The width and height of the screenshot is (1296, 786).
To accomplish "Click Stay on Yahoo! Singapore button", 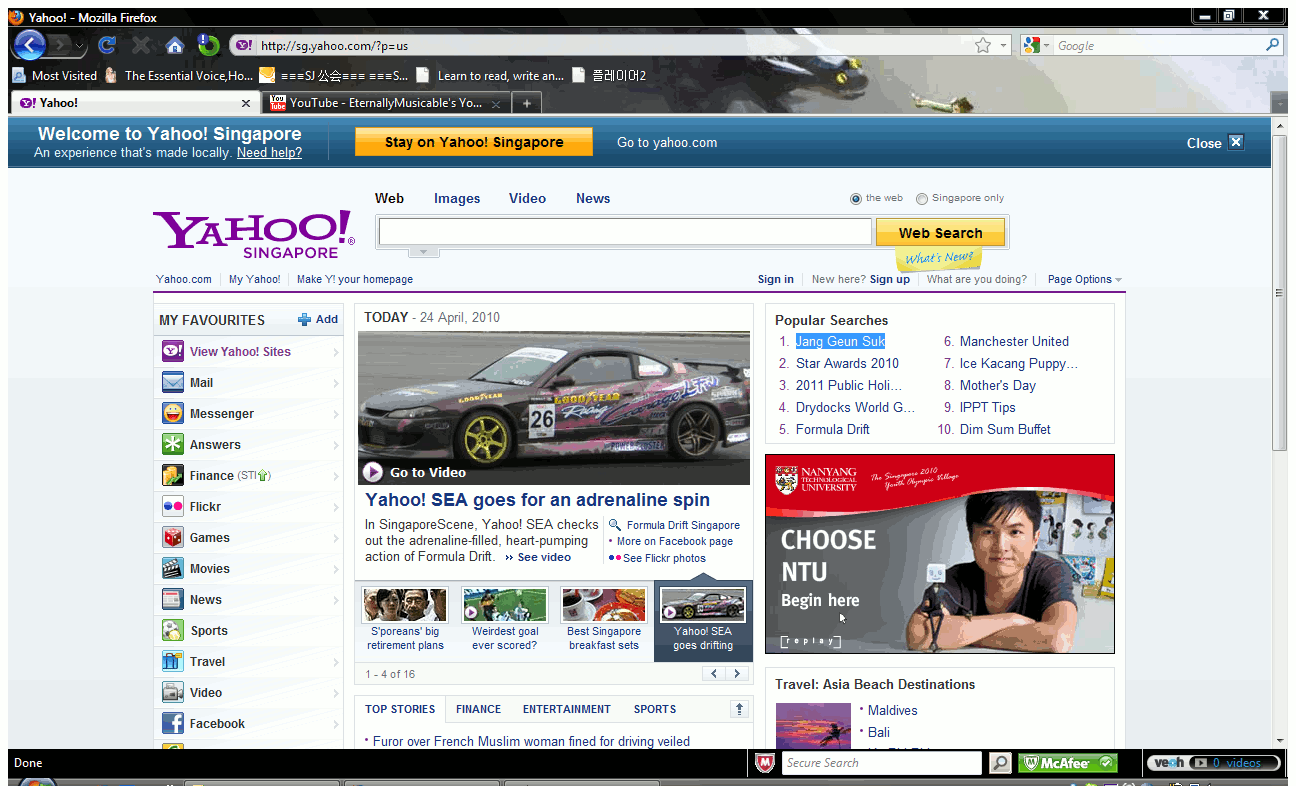I will (474, 142).
